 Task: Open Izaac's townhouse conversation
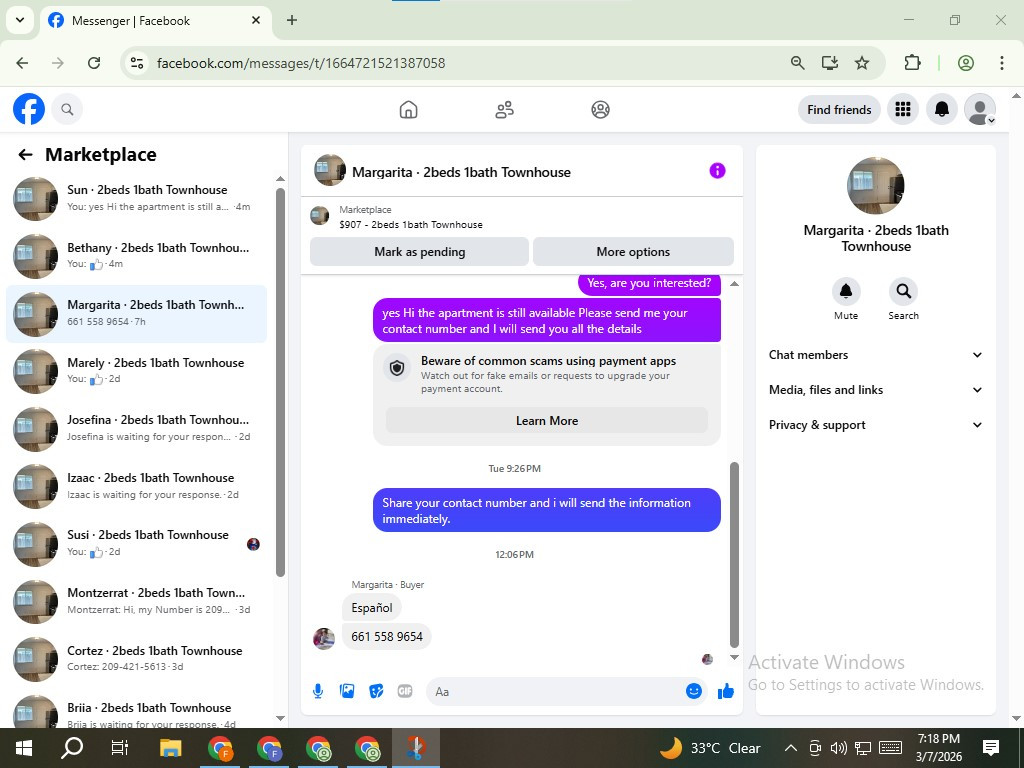136,485
